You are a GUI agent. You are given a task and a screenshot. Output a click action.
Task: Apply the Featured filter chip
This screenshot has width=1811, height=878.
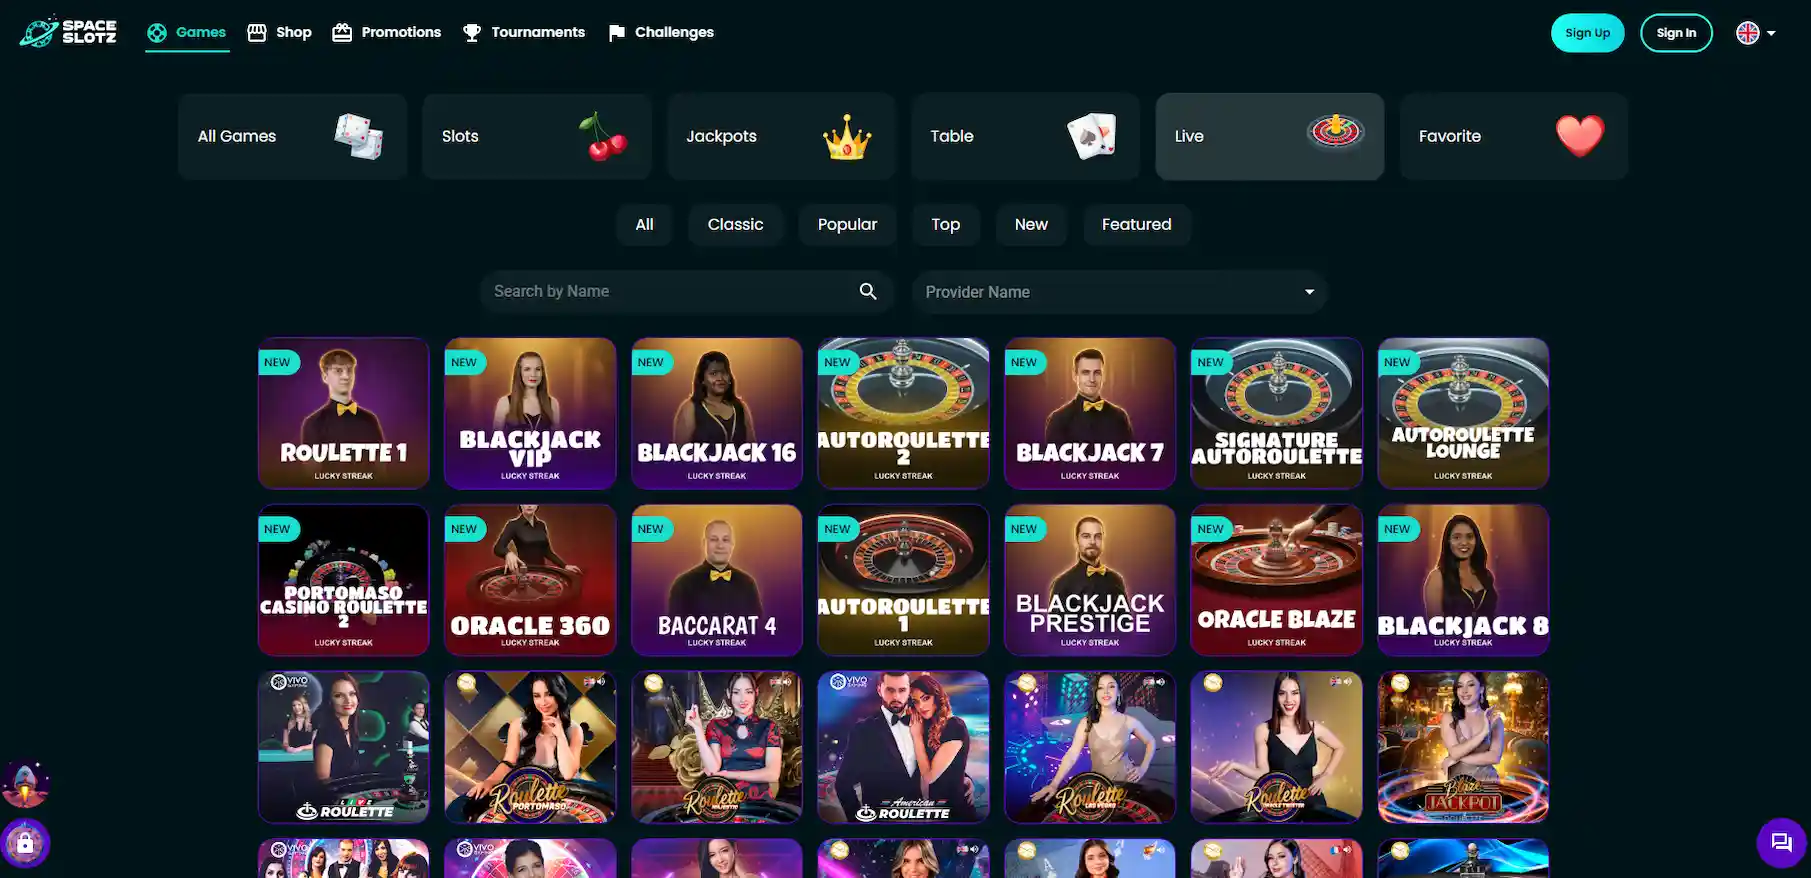tap(1136, 224)
